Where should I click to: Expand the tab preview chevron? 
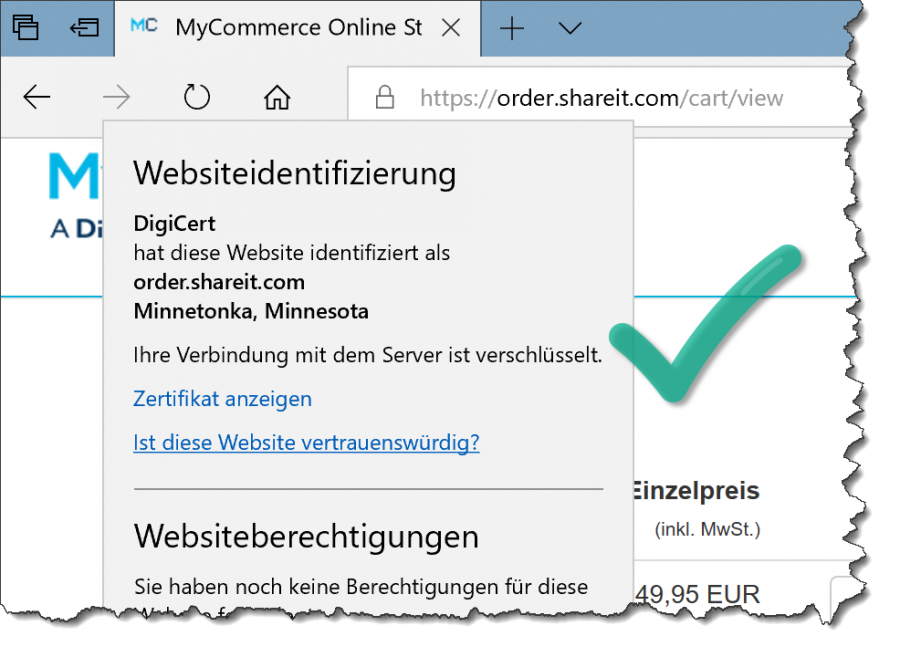pos(570,28)
